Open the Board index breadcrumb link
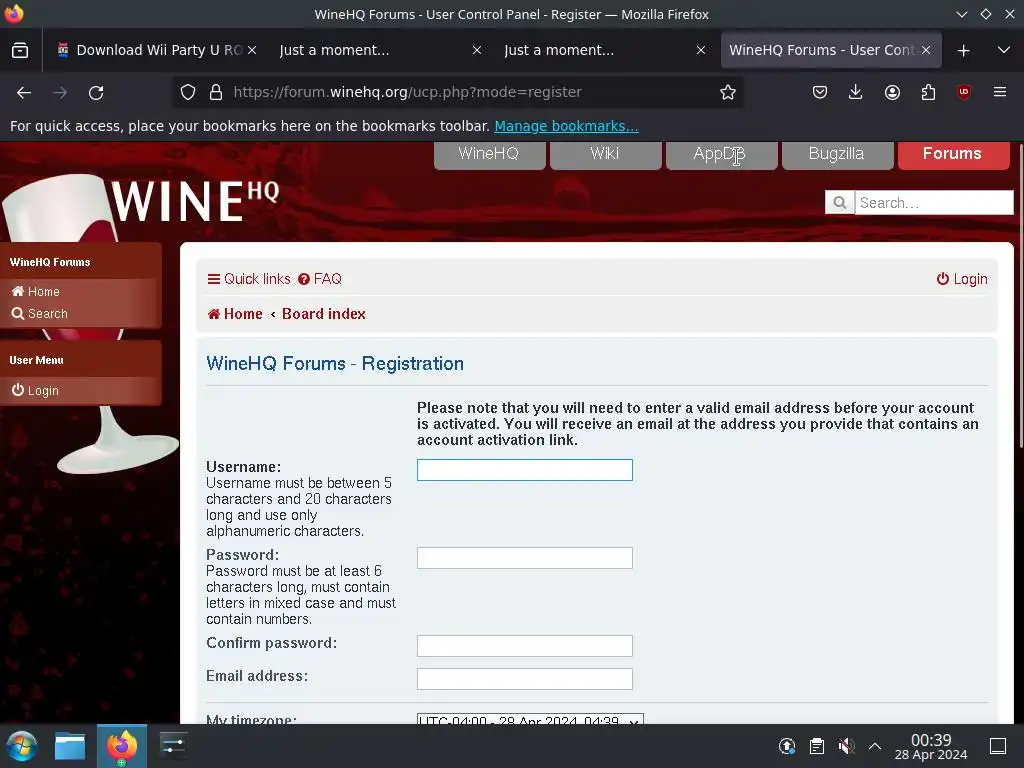The height and width of the screenshot is (768, 1024). [x=323, y=313]
